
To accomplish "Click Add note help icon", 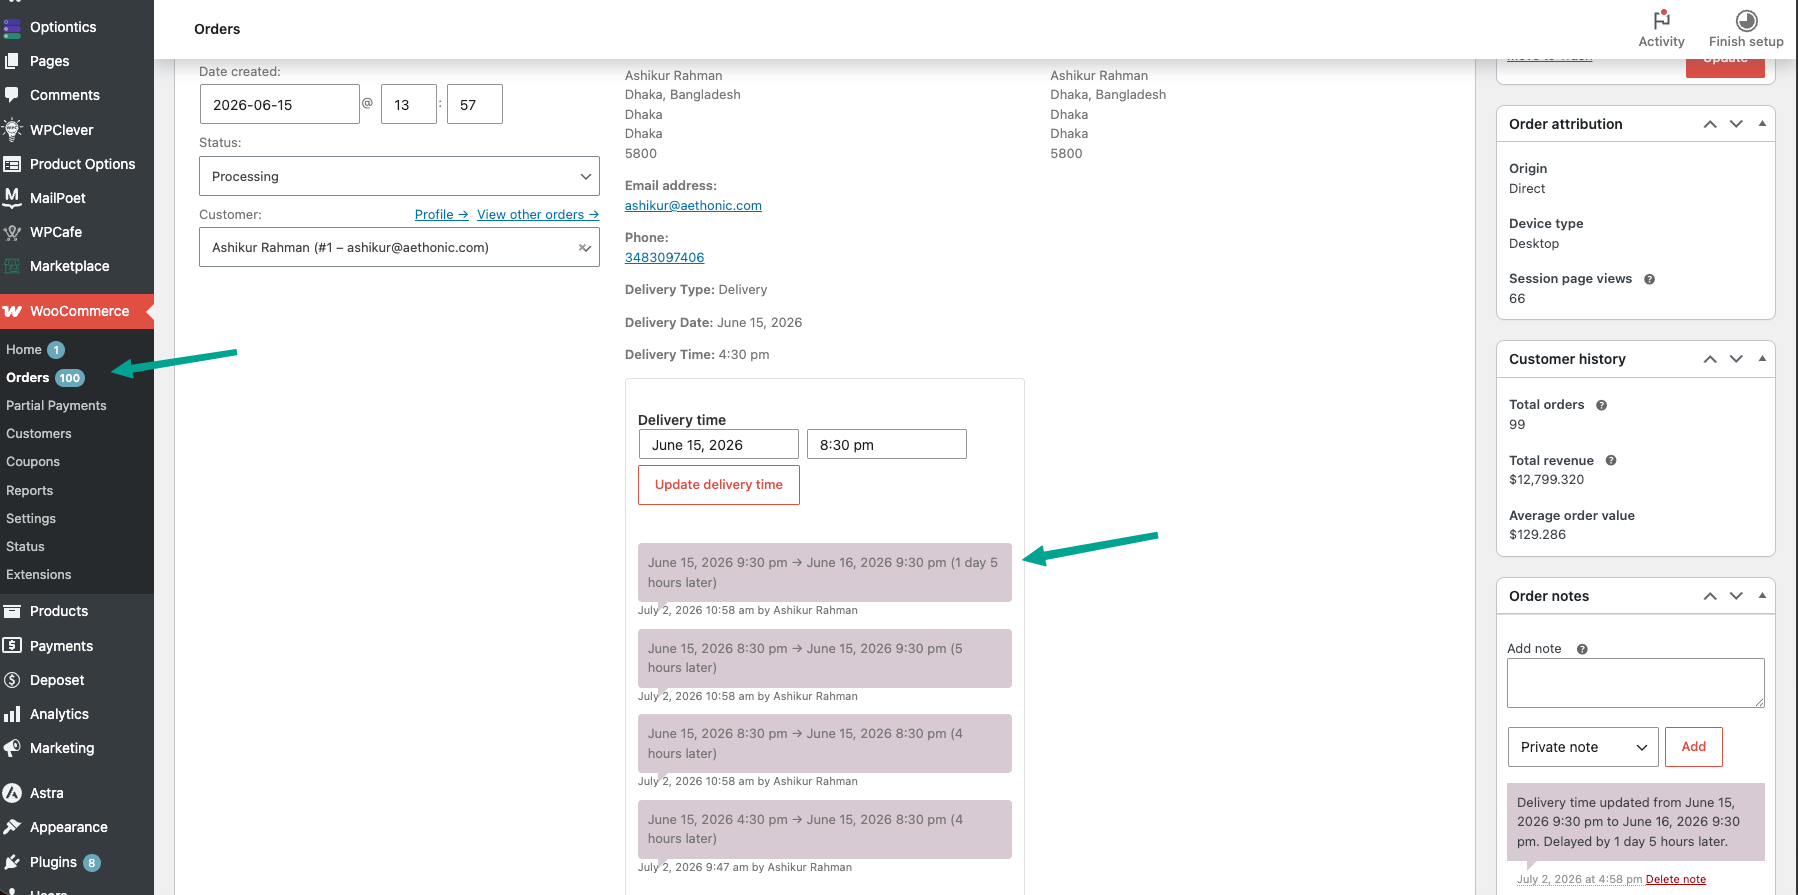I will pos(1582,649).
